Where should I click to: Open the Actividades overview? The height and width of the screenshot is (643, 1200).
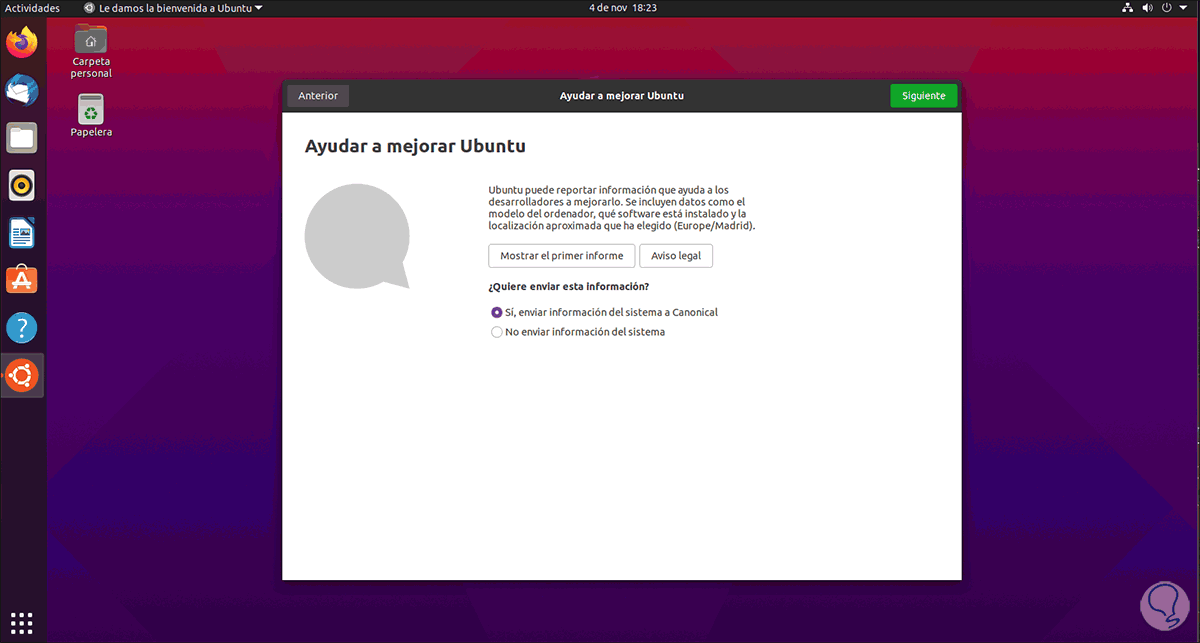pos(32,8)
